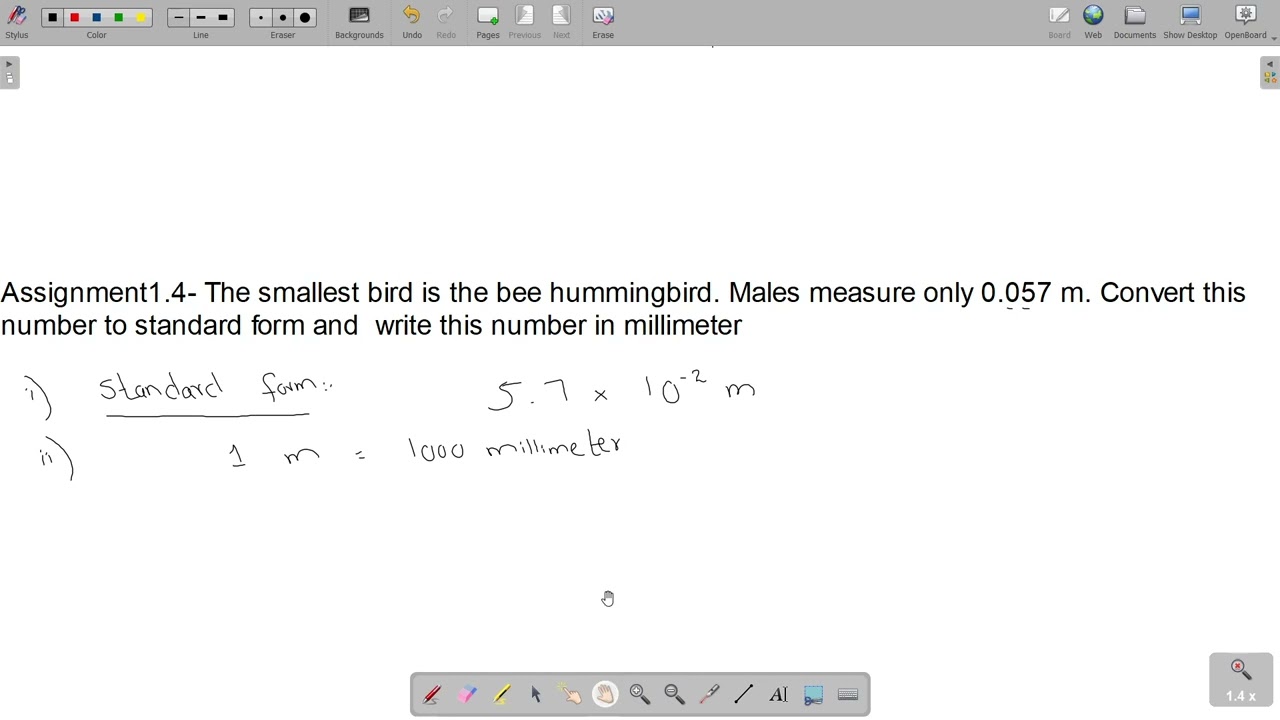Image resolution: width=1280 pixels, height=720 pixels.
Task: Show the virtual keyboard
Action: [848, 695]
